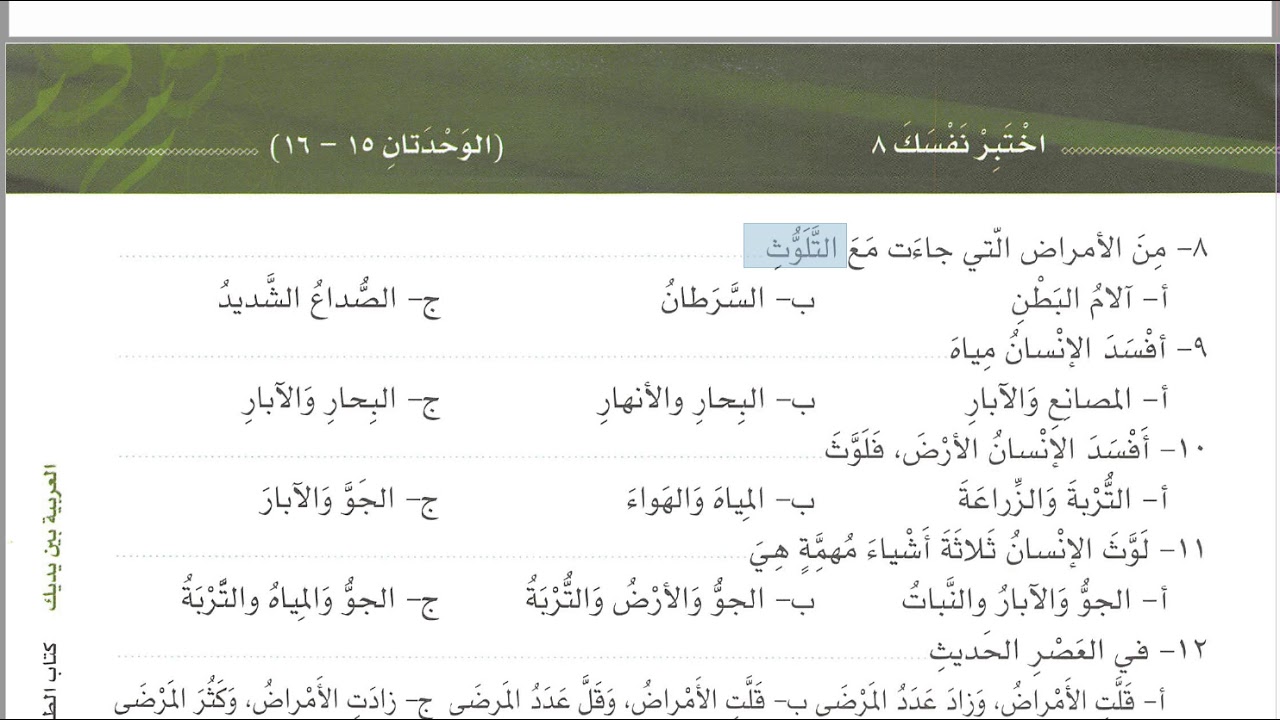Choose answer أ- التُّرْبَةَ وَالزِّراعَةَ

click(1064, 498)
